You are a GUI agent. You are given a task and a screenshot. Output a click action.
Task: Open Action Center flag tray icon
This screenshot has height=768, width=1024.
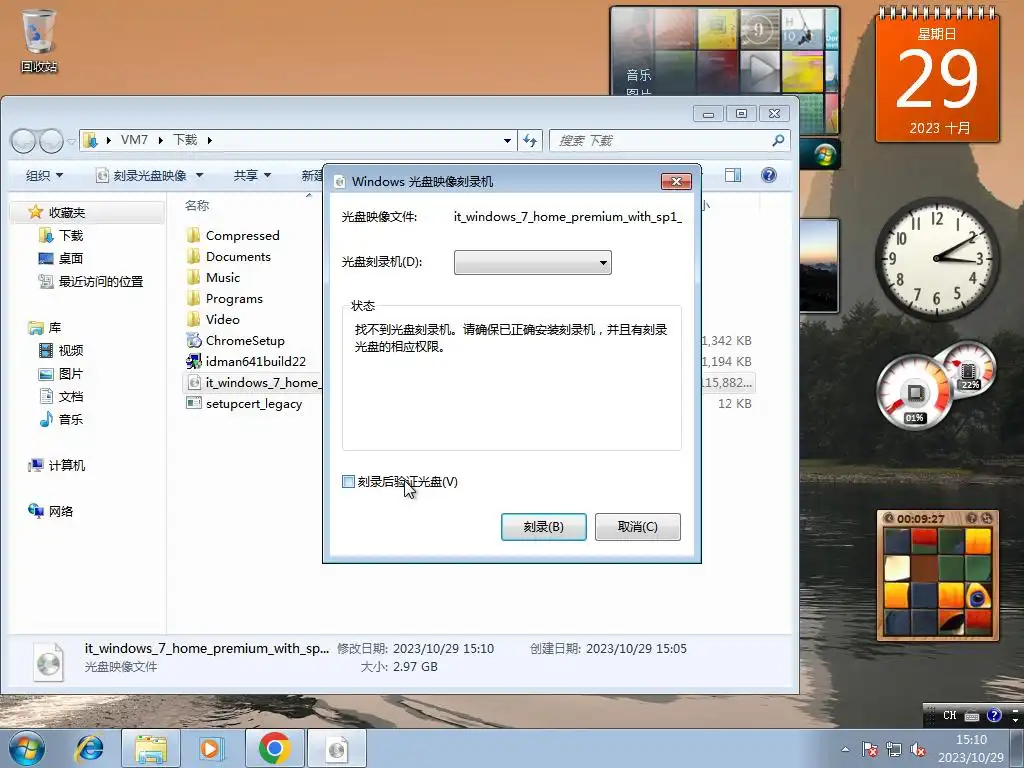(869, 750)
